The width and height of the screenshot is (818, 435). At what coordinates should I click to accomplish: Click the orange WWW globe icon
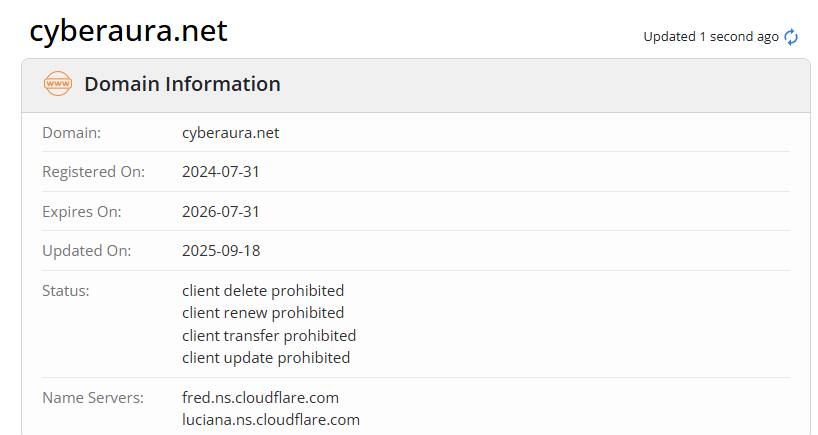tap(58, 84)
